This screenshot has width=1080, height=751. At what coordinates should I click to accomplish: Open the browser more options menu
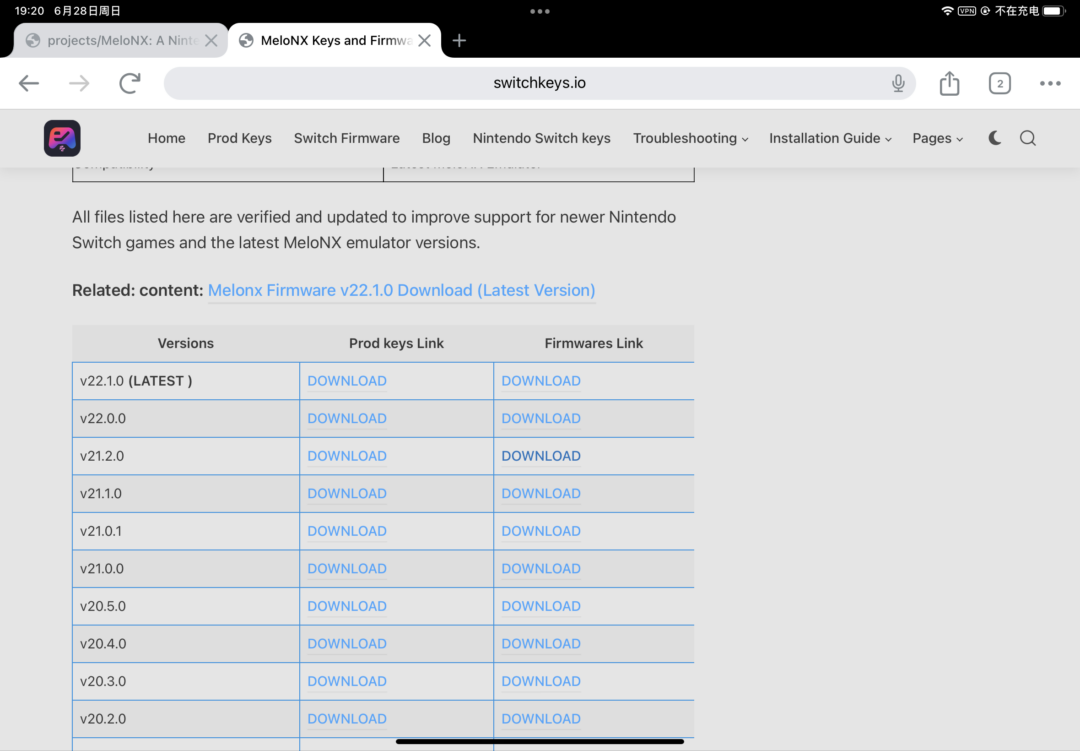[x=1050, y=83]
